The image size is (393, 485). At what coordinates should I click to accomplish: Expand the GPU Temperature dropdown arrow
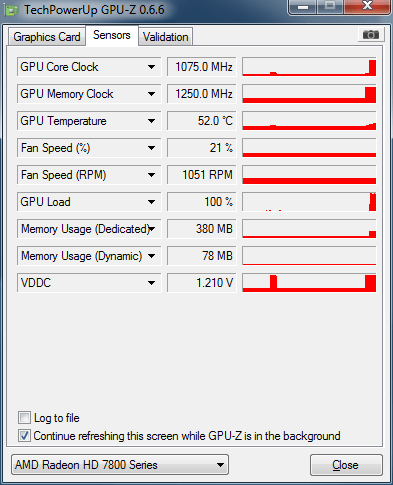tap(151, 121)
